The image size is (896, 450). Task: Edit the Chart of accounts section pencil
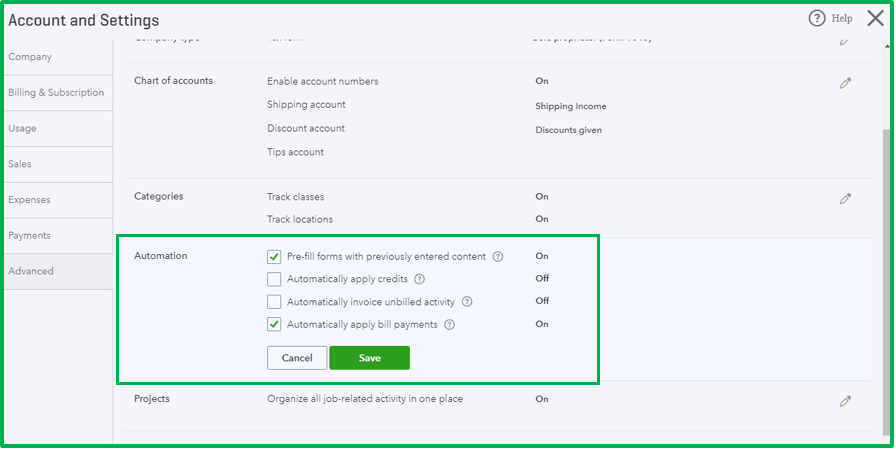(x=845, y=83)
